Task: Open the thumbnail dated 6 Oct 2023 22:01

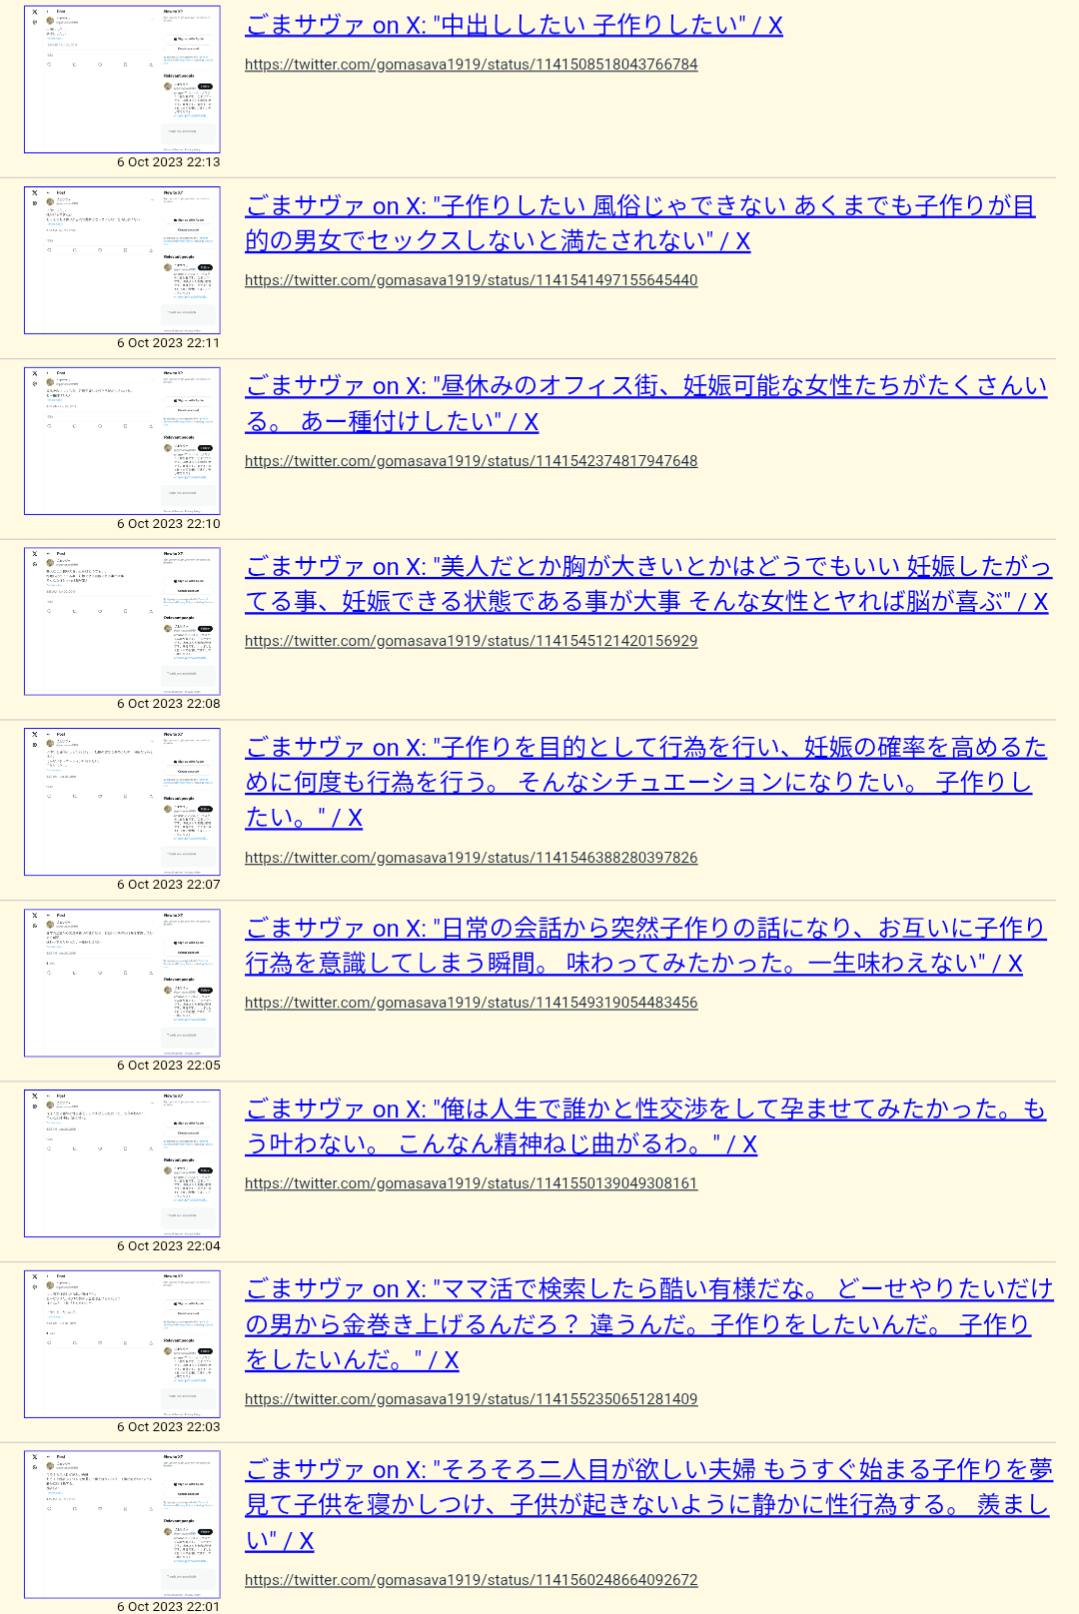Action: point(122,1524)
